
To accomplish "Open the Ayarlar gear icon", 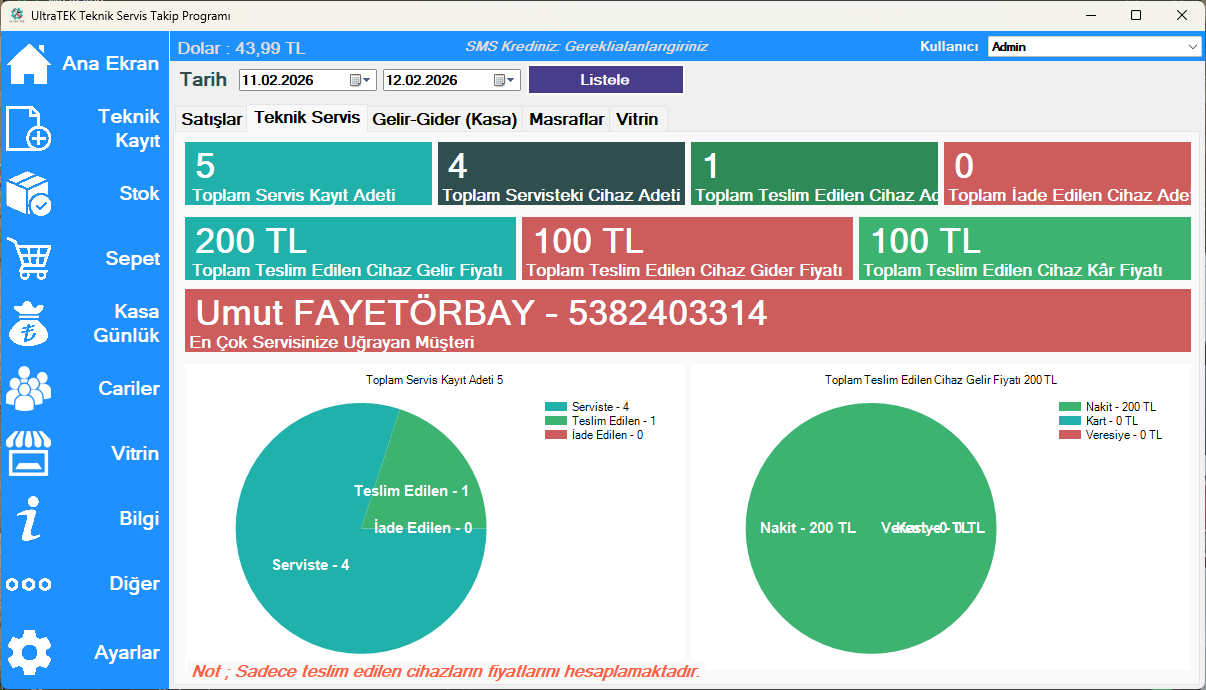I will (29, 653).
